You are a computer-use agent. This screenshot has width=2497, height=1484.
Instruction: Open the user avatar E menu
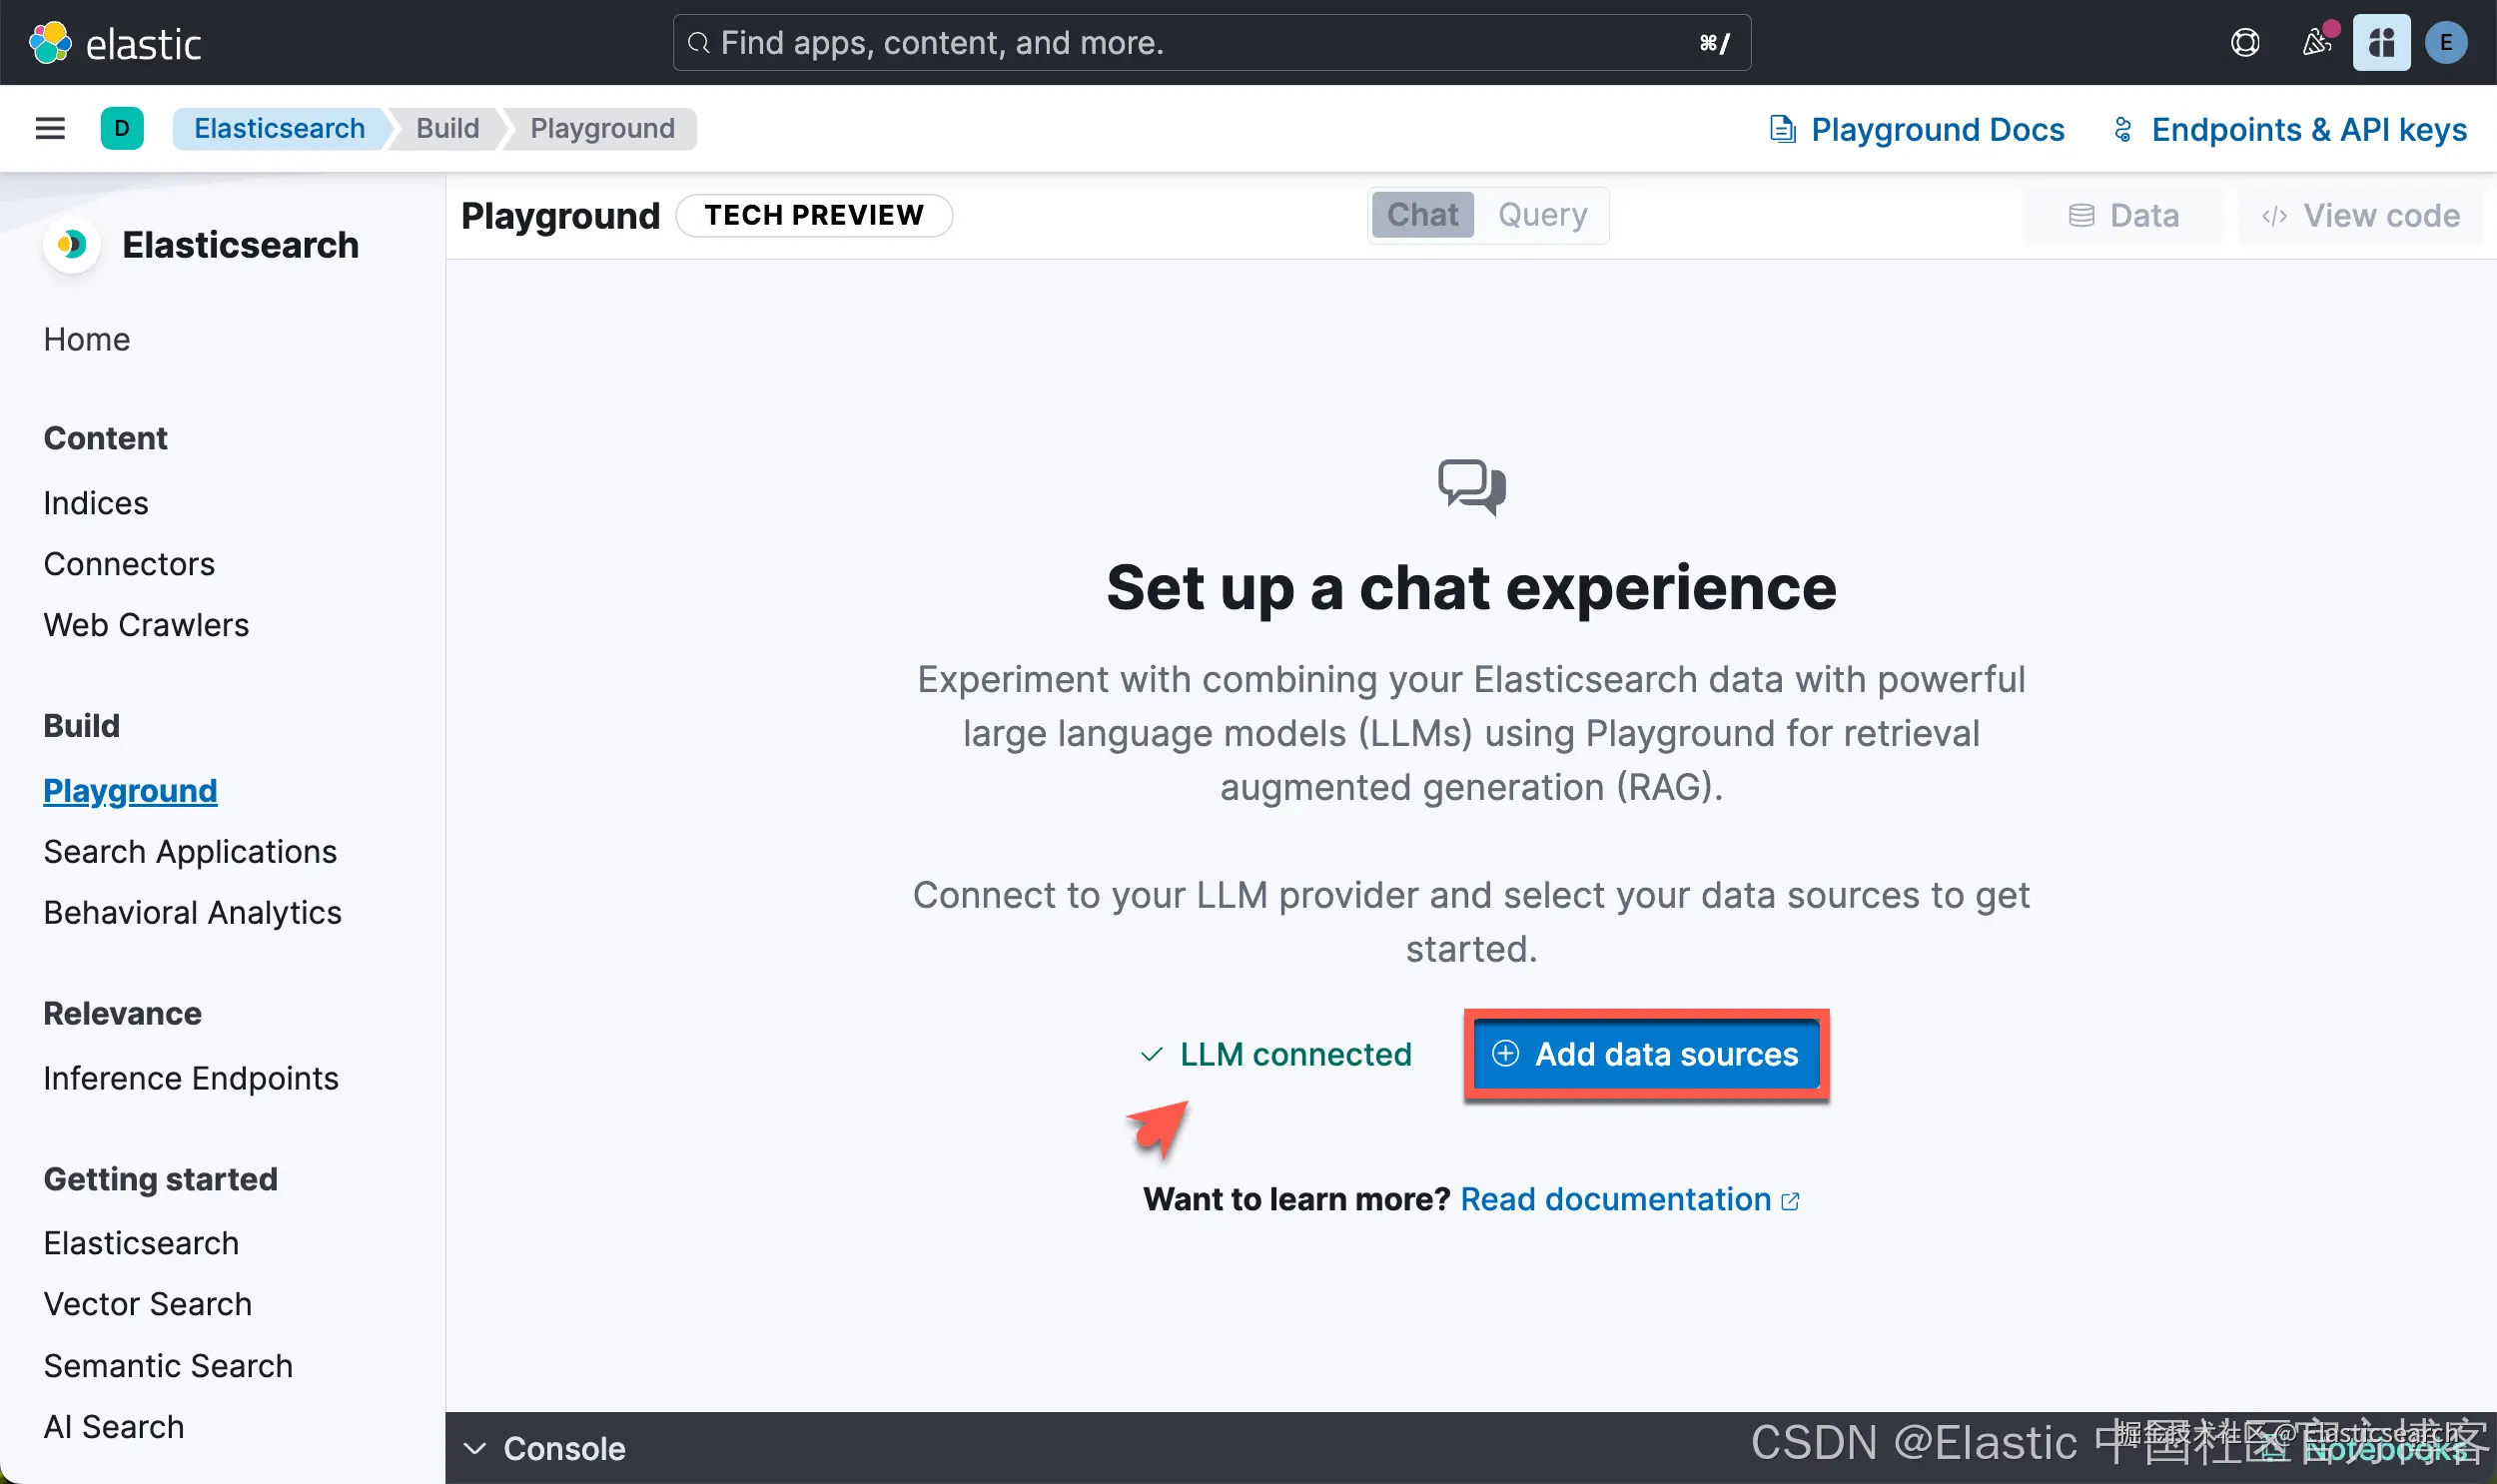(x=2446, y=43)
